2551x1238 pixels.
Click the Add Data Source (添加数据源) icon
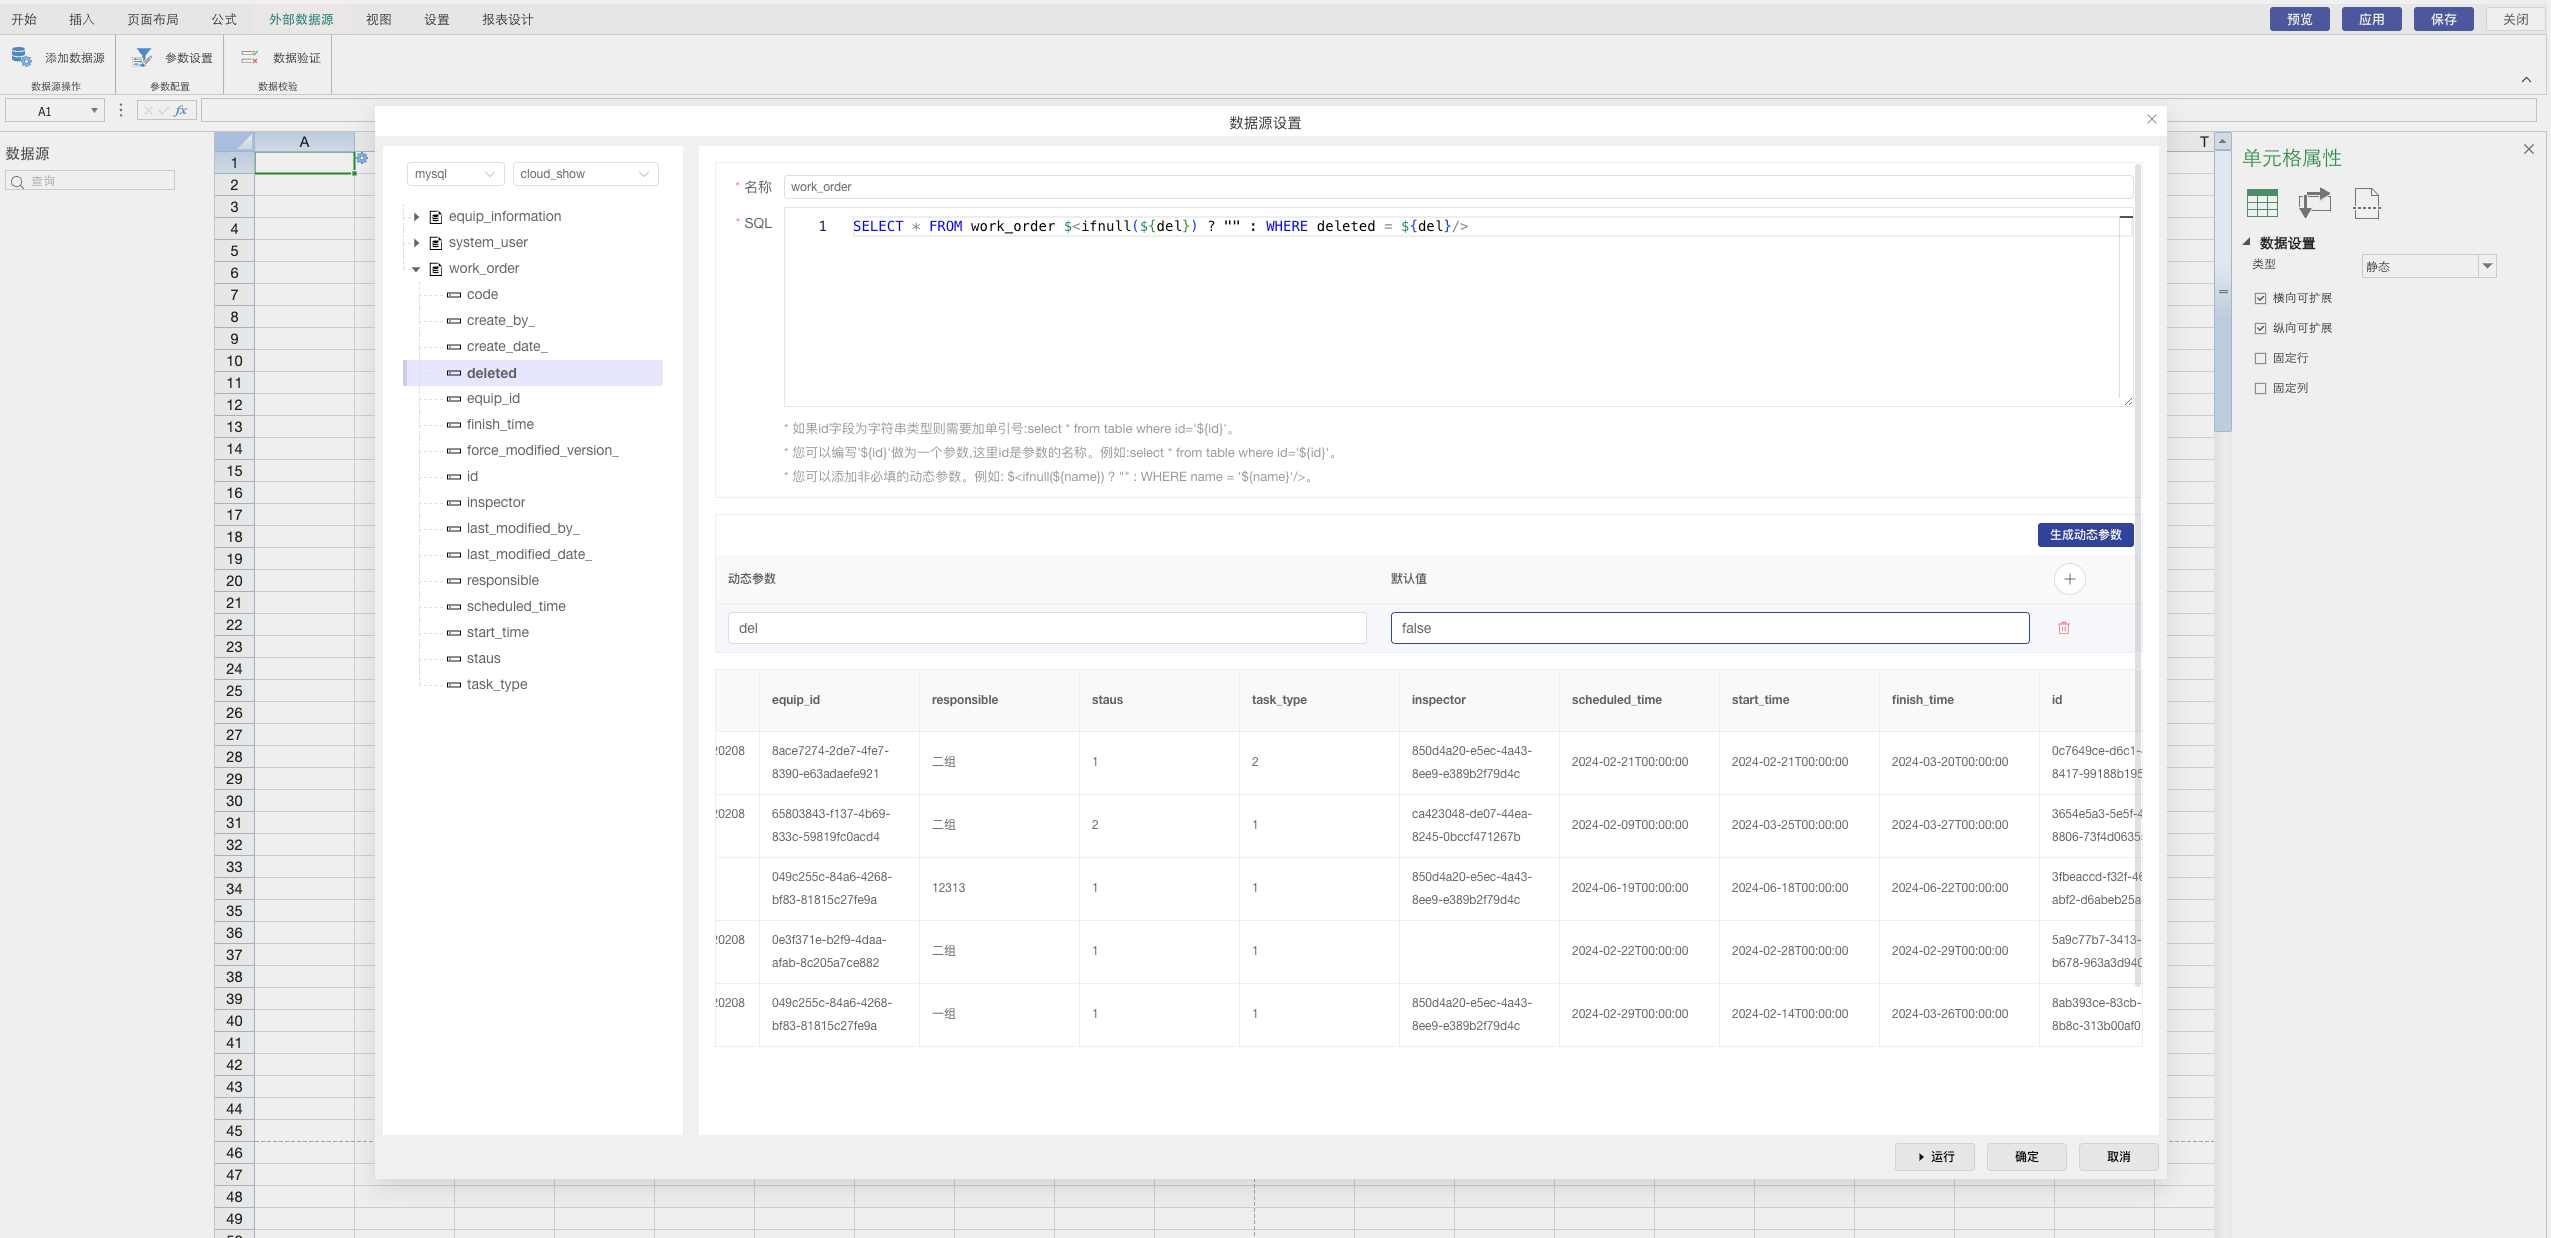pyautogui.click(x=22, y=57)
